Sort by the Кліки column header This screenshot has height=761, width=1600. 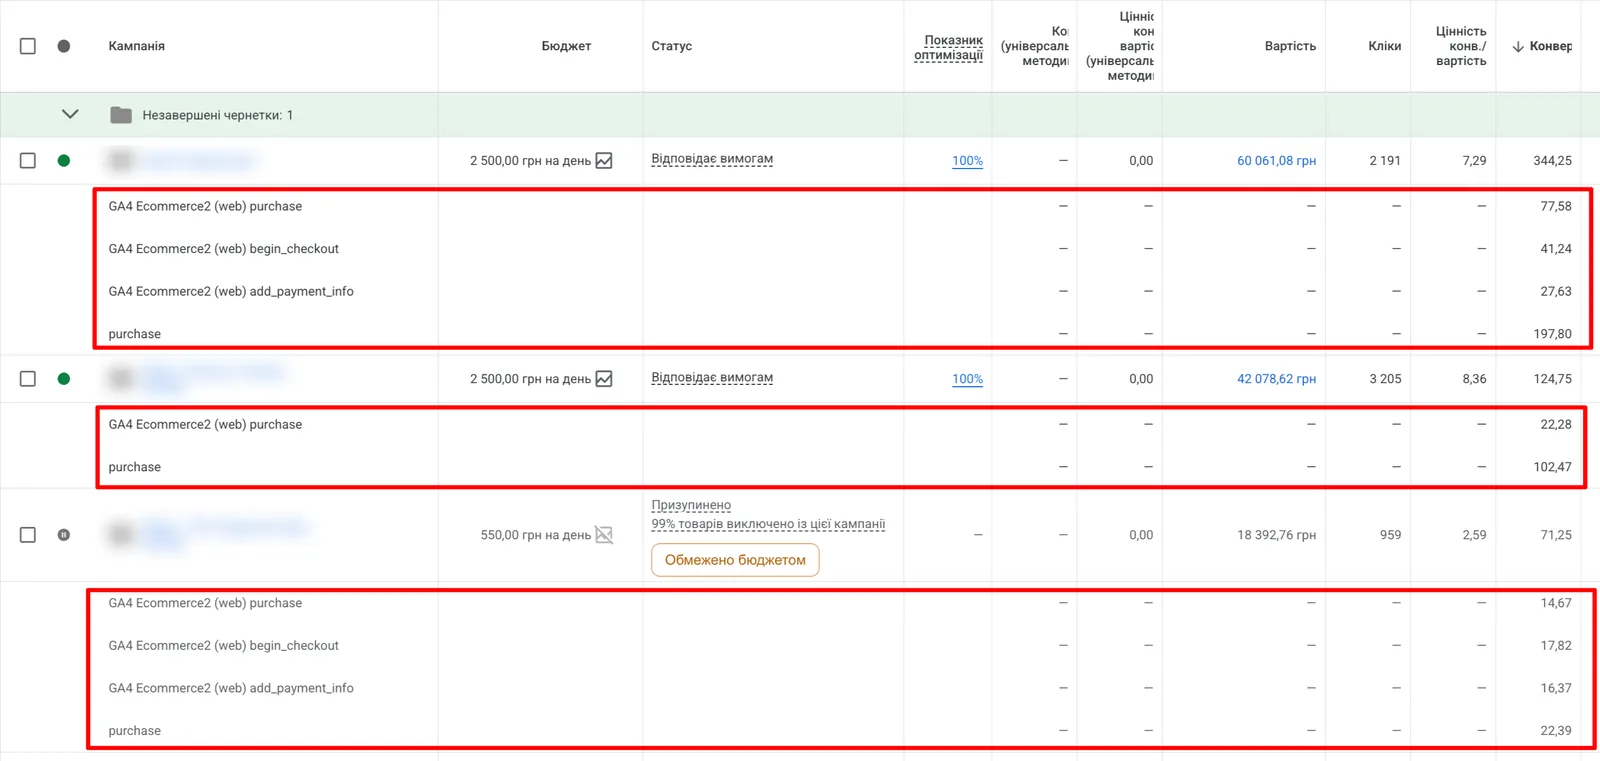pyautogui.click(x=1385, y=46)
